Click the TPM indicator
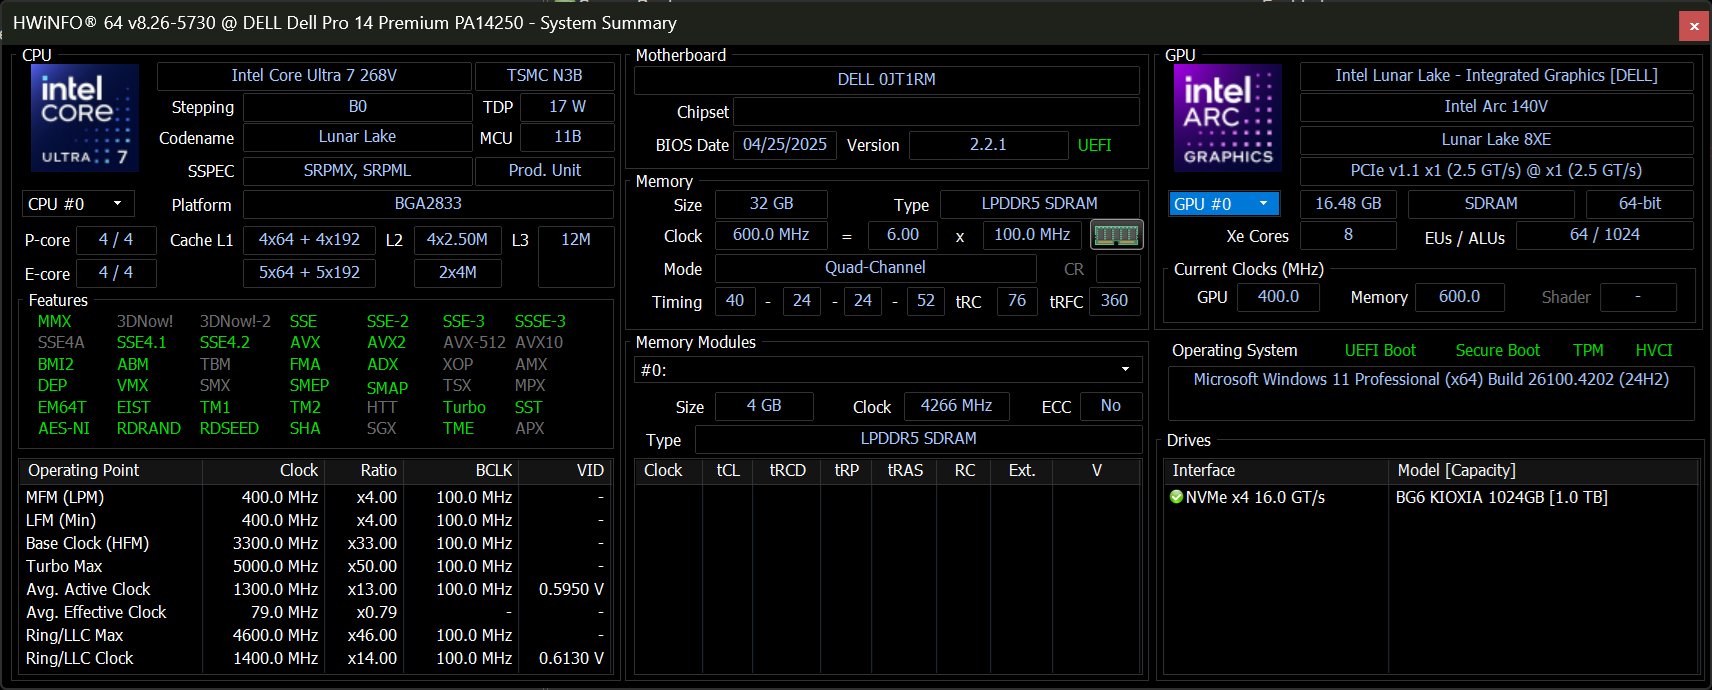The width and height of the screenshot is (1712, 690). tap(1588, 351)
